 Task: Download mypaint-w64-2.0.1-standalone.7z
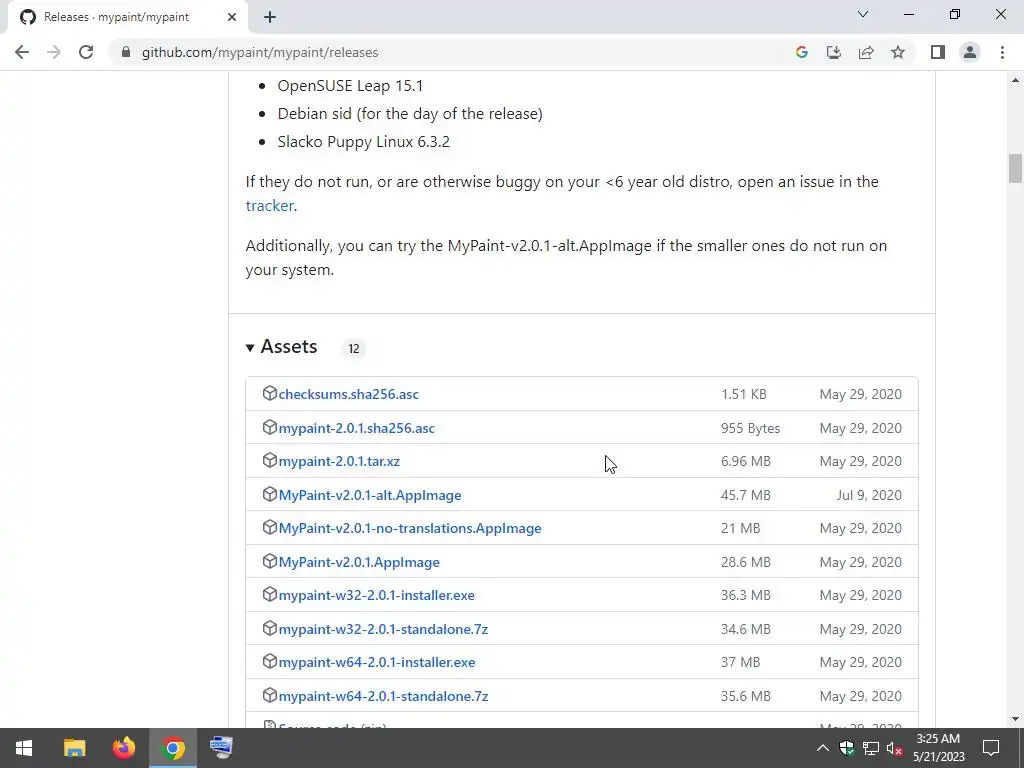point(383,696)
